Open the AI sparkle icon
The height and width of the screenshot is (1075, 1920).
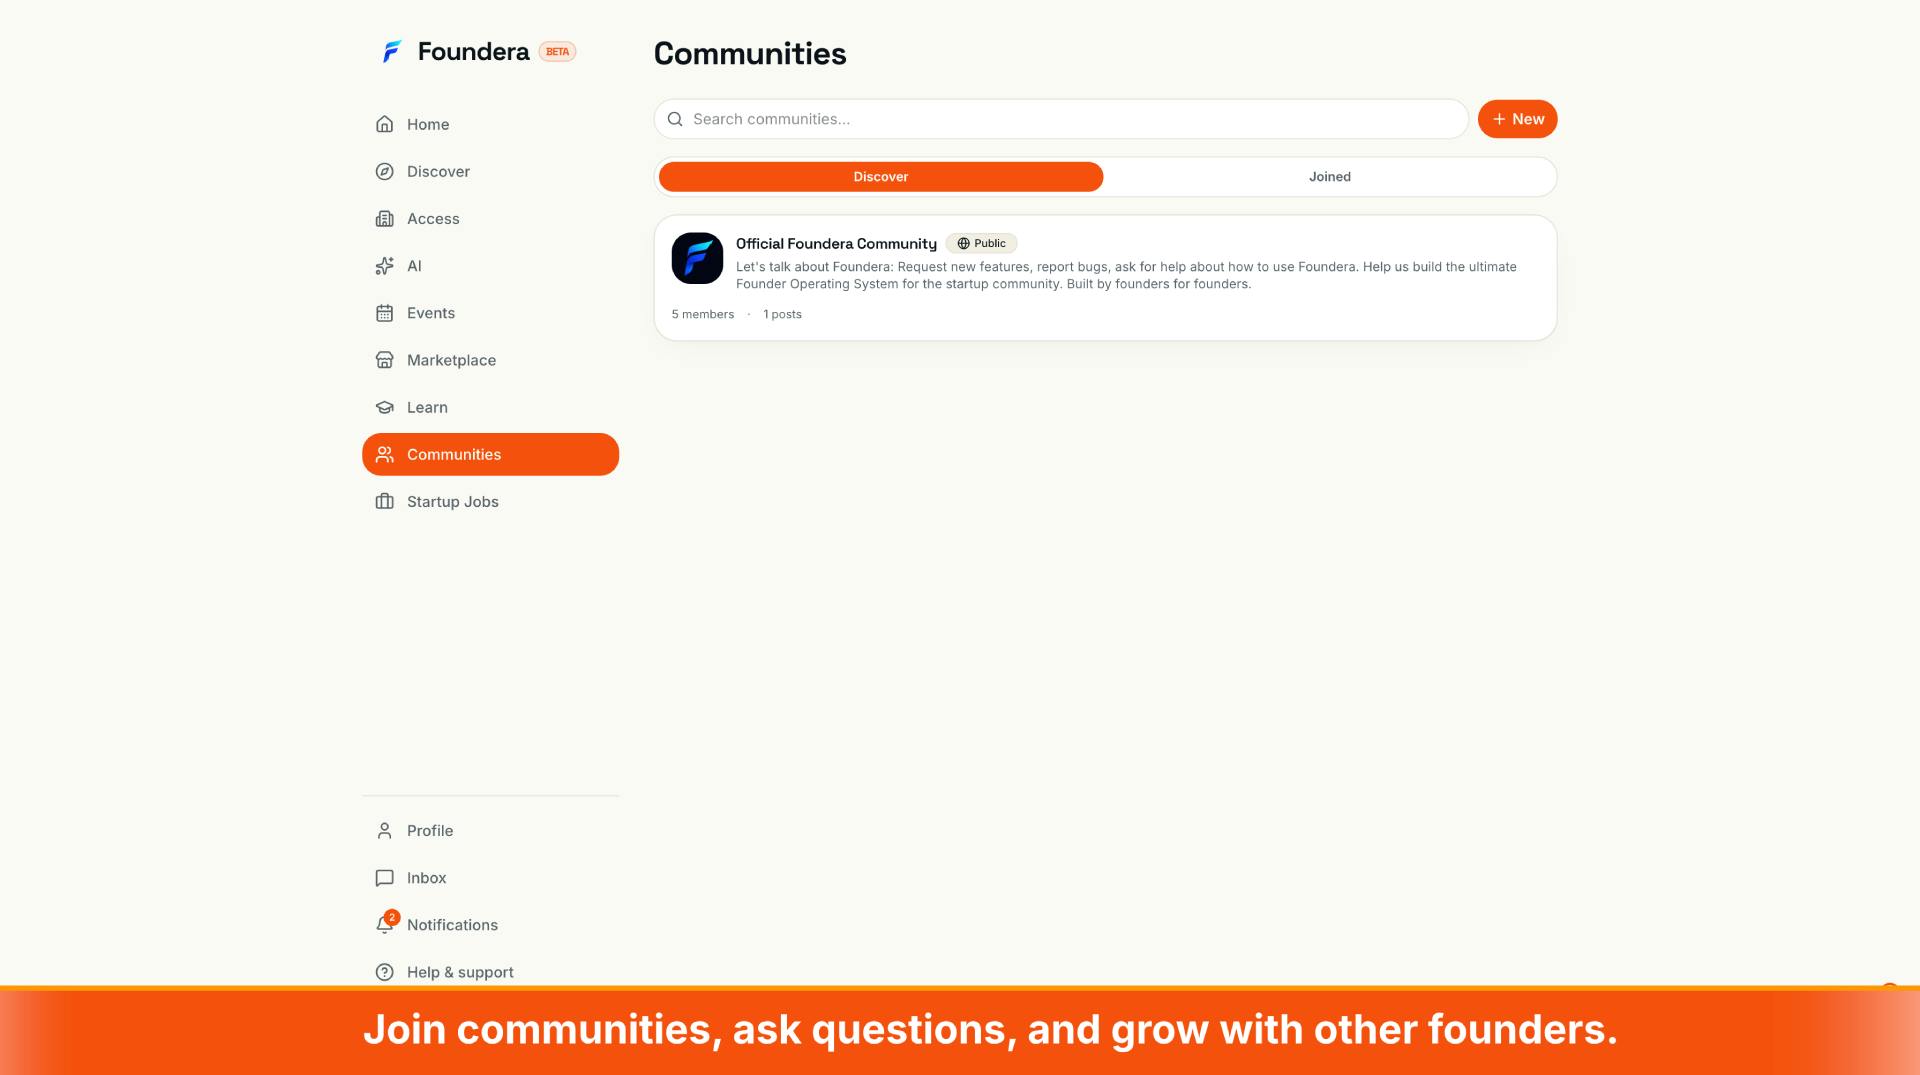384,266
